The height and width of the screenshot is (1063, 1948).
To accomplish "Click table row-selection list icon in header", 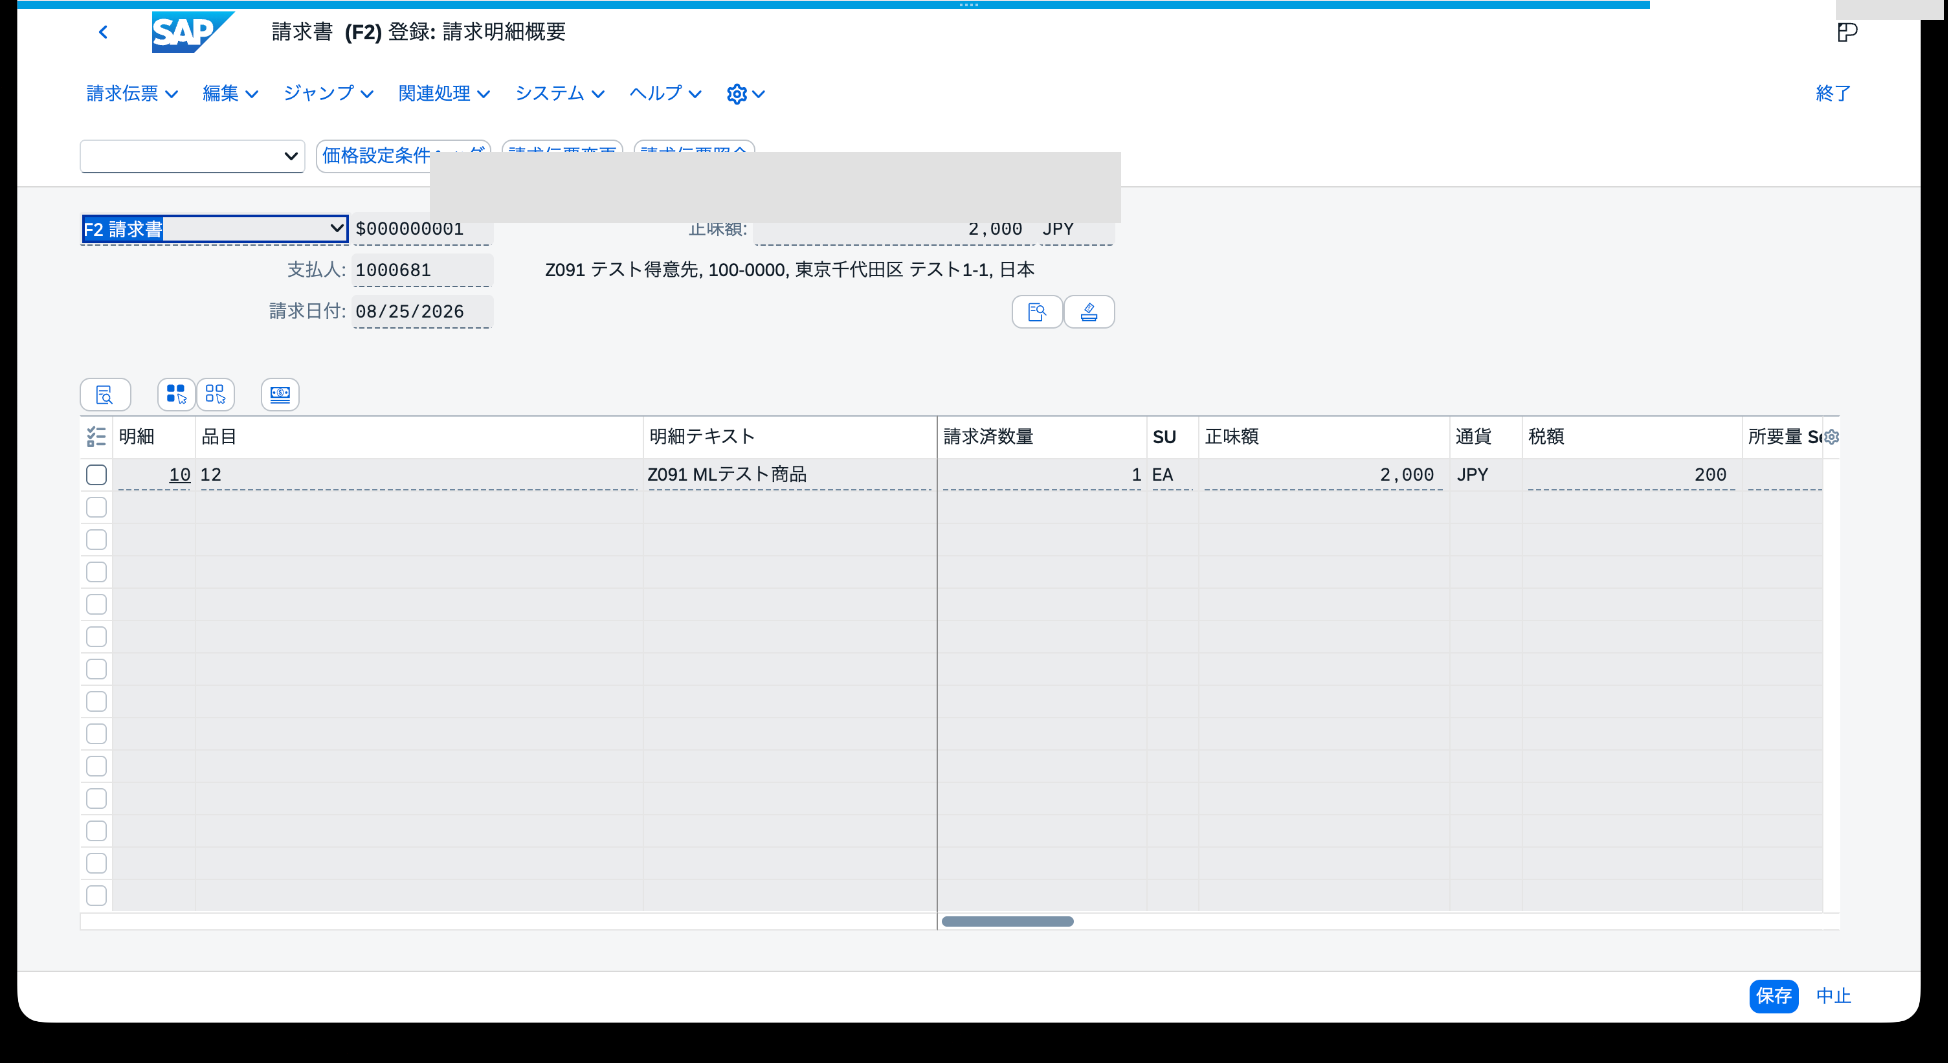I will 96,437.
